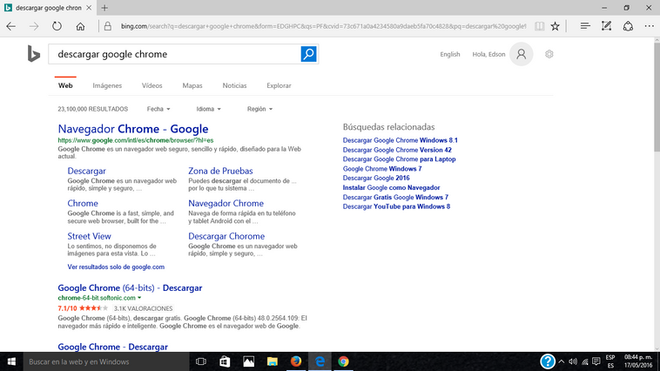
Task: Open Action Center notification icon
Action: click(x=596, y=362)
